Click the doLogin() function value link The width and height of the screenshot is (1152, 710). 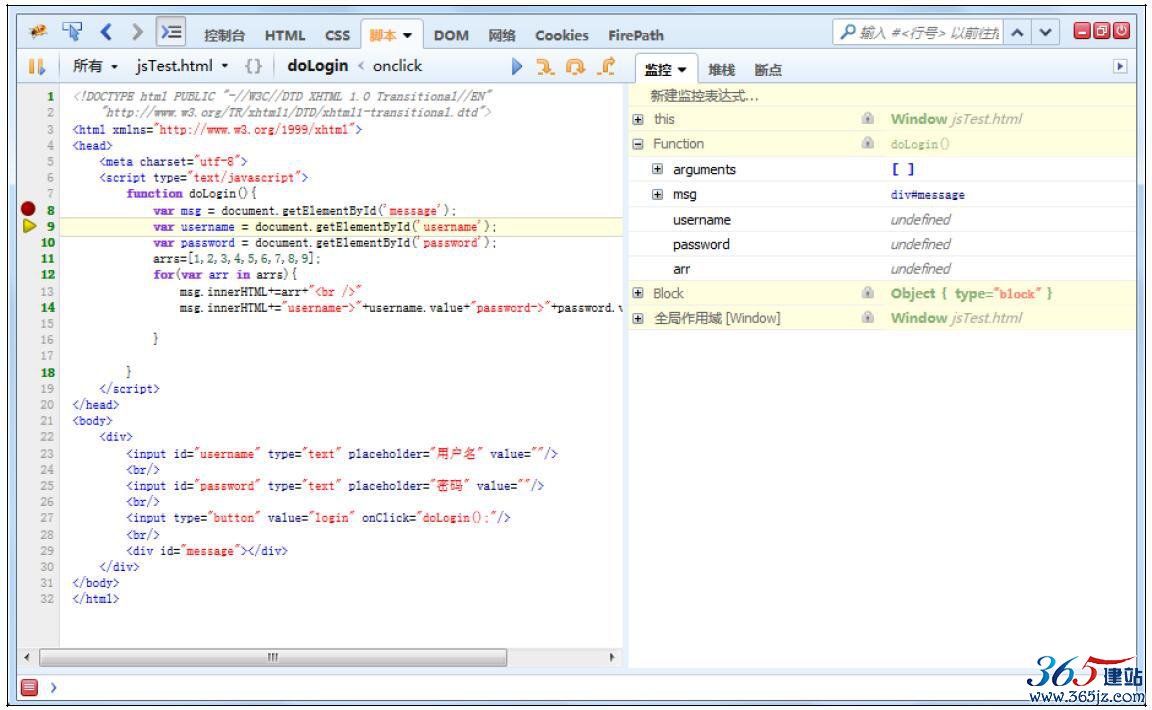[920, 144]
